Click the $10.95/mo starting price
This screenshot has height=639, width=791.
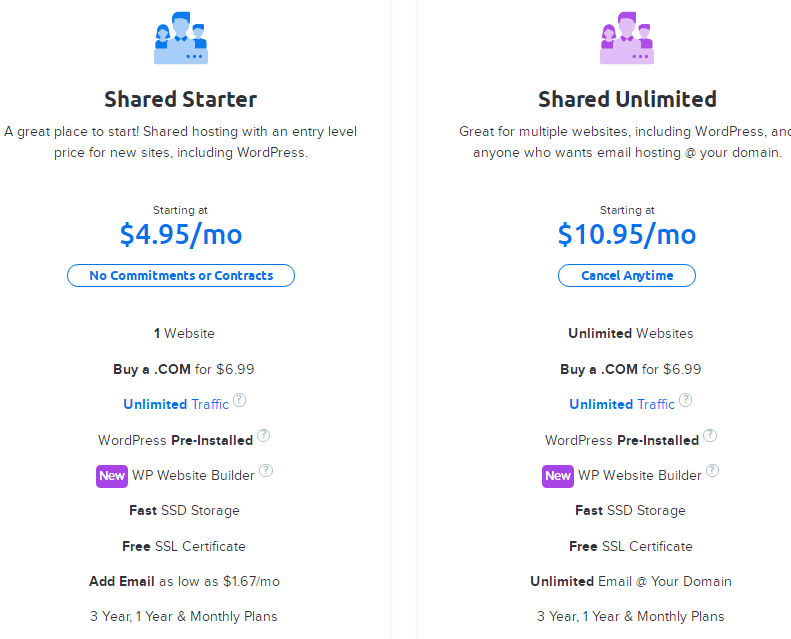tap(627, 234)
